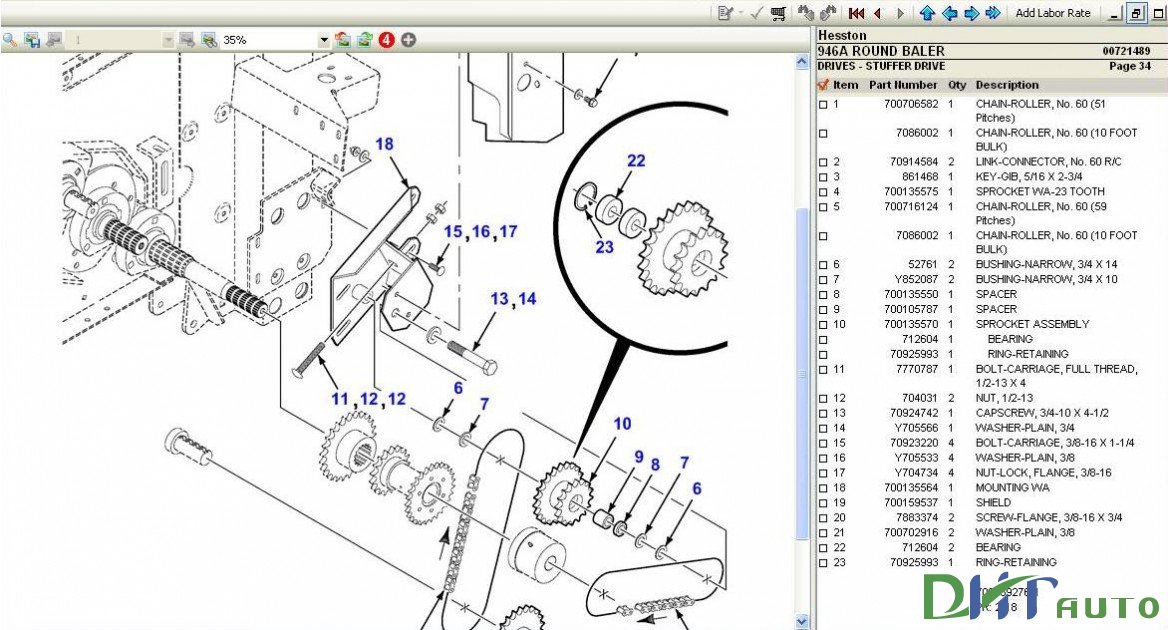Check the box for item 1 CHAIN-ROLLER

click(x=823, y=105)
